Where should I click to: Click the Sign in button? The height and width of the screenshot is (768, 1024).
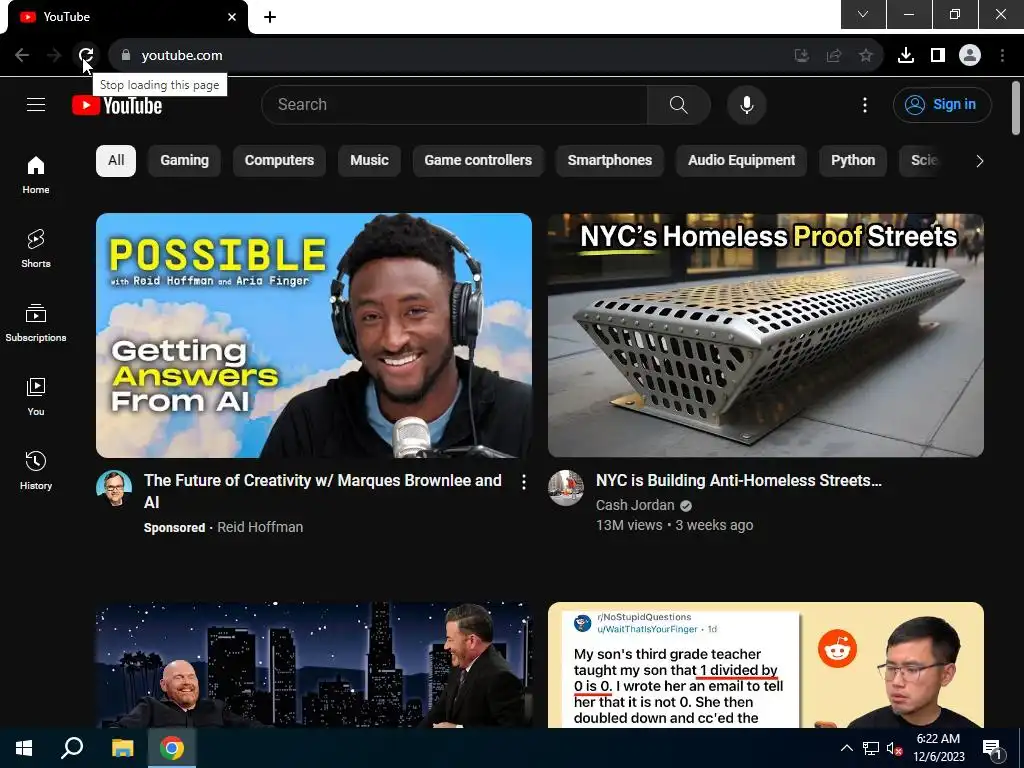click(x=942, y=104)
